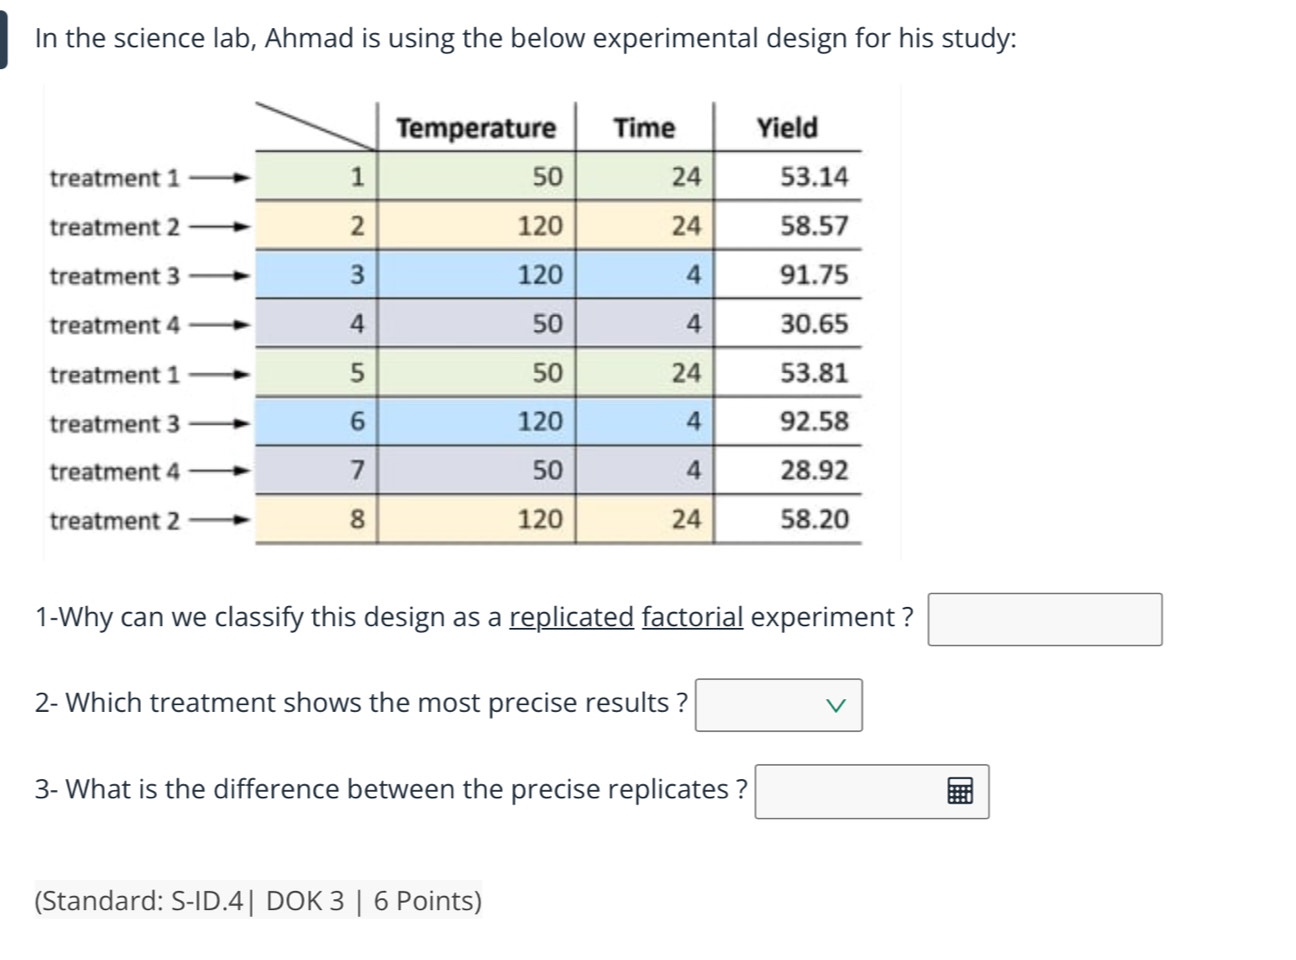Open the most precise treatment dropdown
Viewport: 1296px width, 960px height.
coord(778,706)
